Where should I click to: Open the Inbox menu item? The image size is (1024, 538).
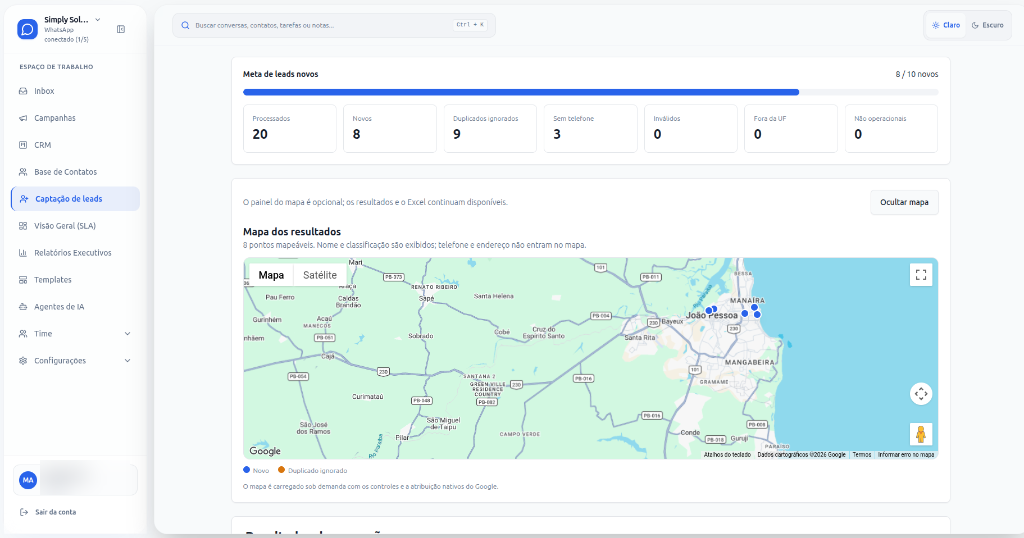click(75, 91)
